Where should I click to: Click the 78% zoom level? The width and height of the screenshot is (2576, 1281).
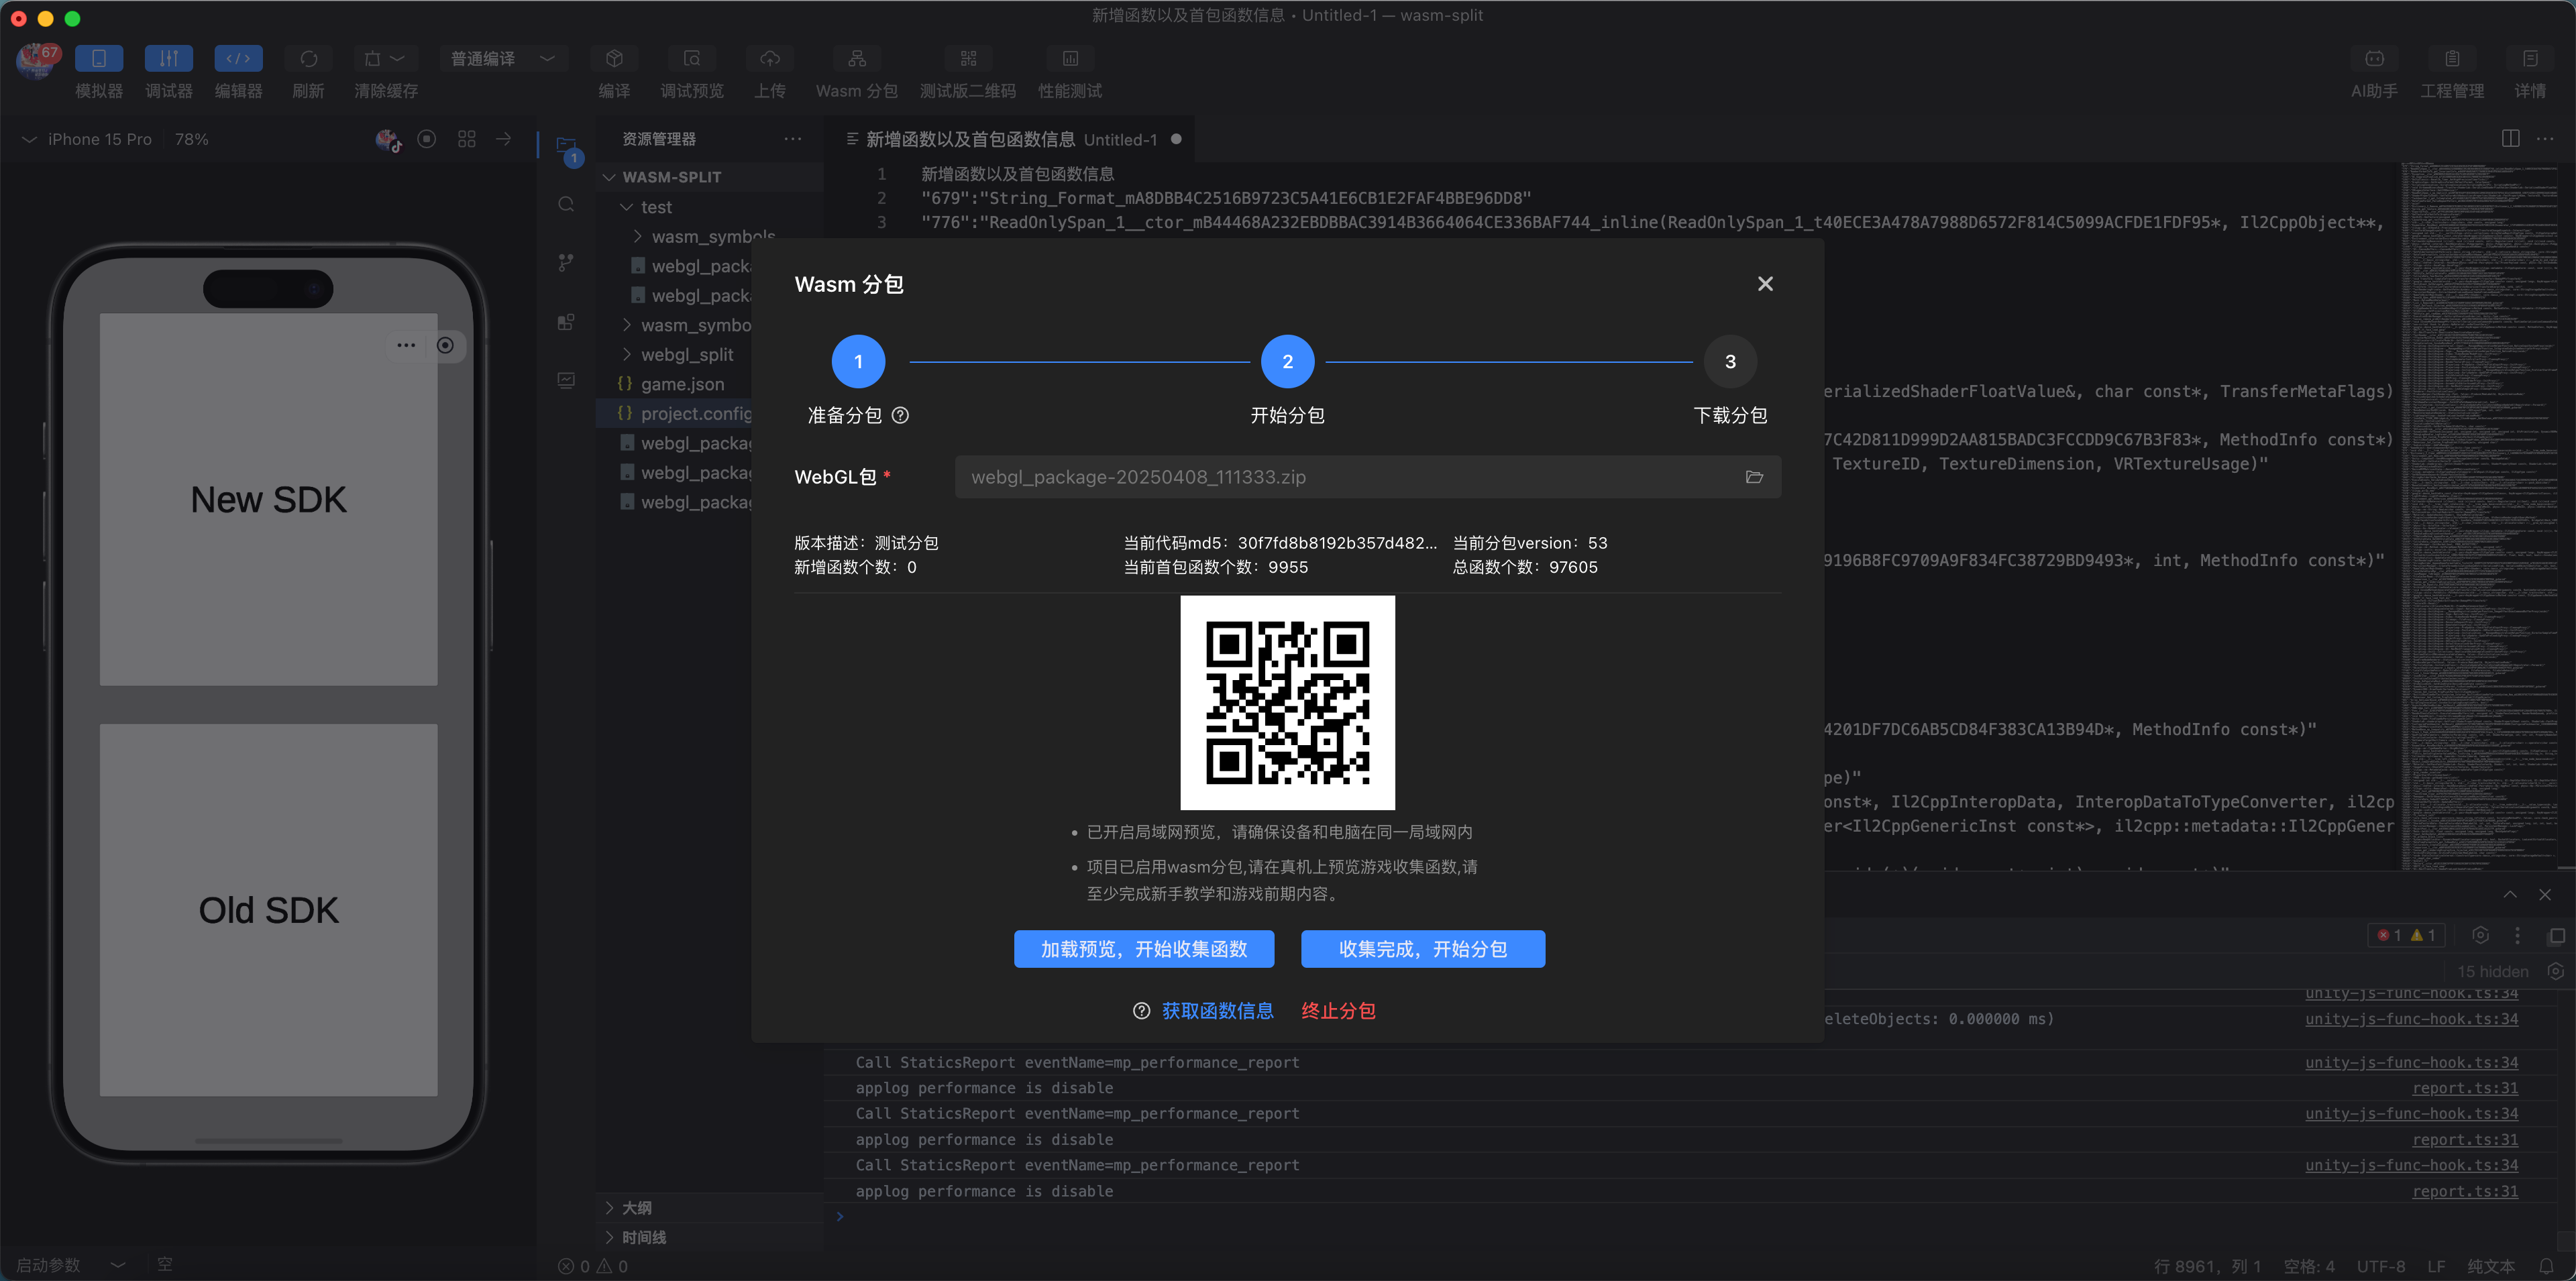(x=191, y=139)
